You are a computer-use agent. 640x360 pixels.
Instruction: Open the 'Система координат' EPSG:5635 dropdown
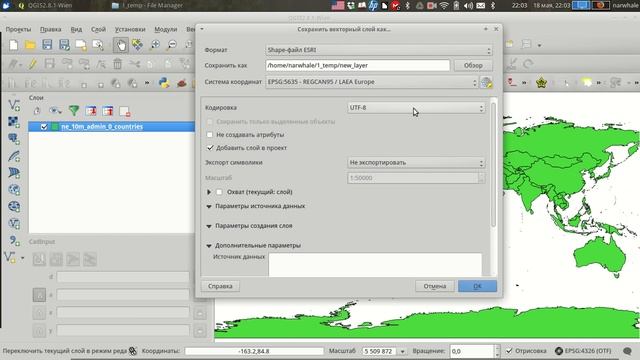[x=371, y=82]
